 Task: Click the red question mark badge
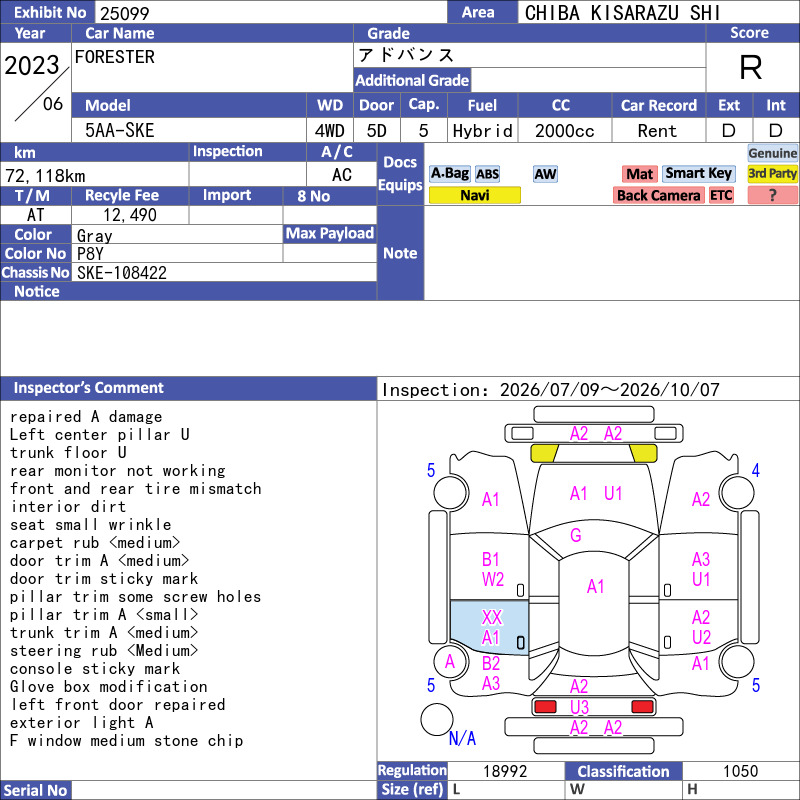[772, 195]
